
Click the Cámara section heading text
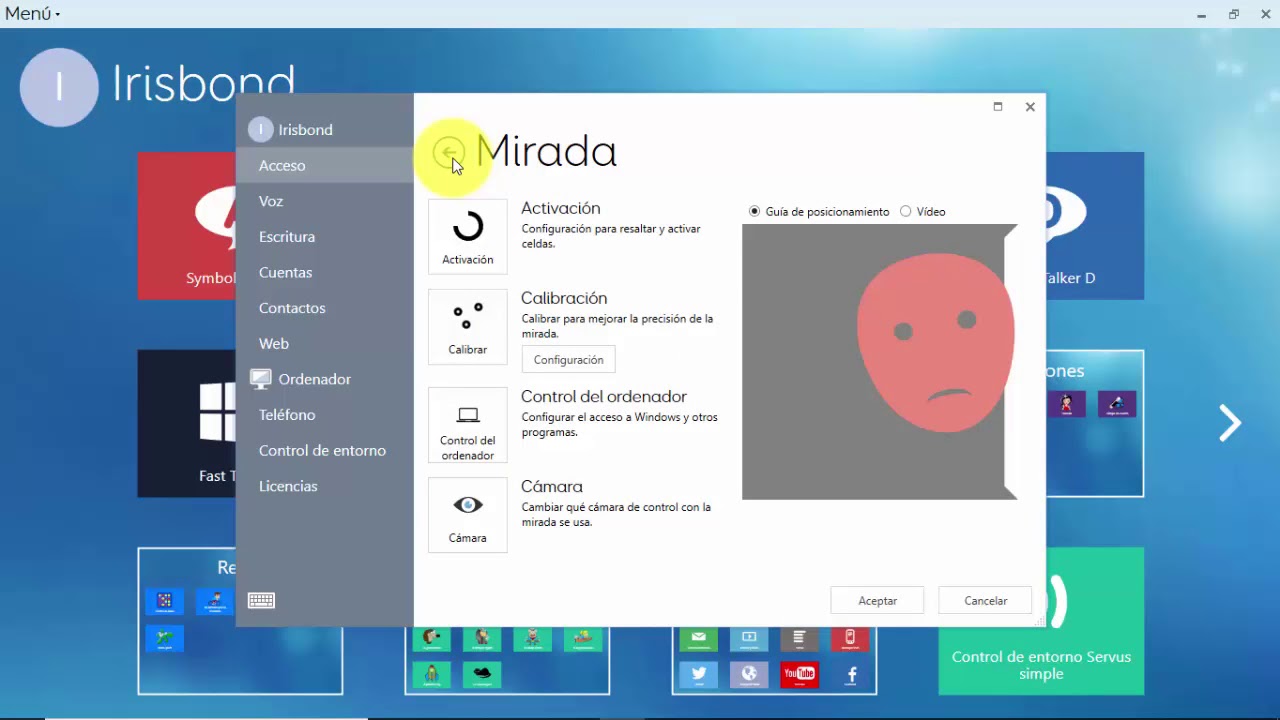[552, 486]
